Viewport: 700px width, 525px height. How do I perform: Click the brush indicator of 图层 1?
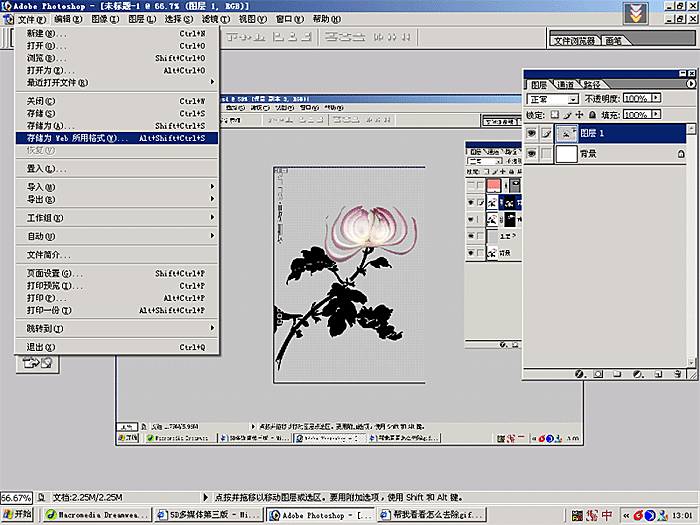click(x=546, y=133)
